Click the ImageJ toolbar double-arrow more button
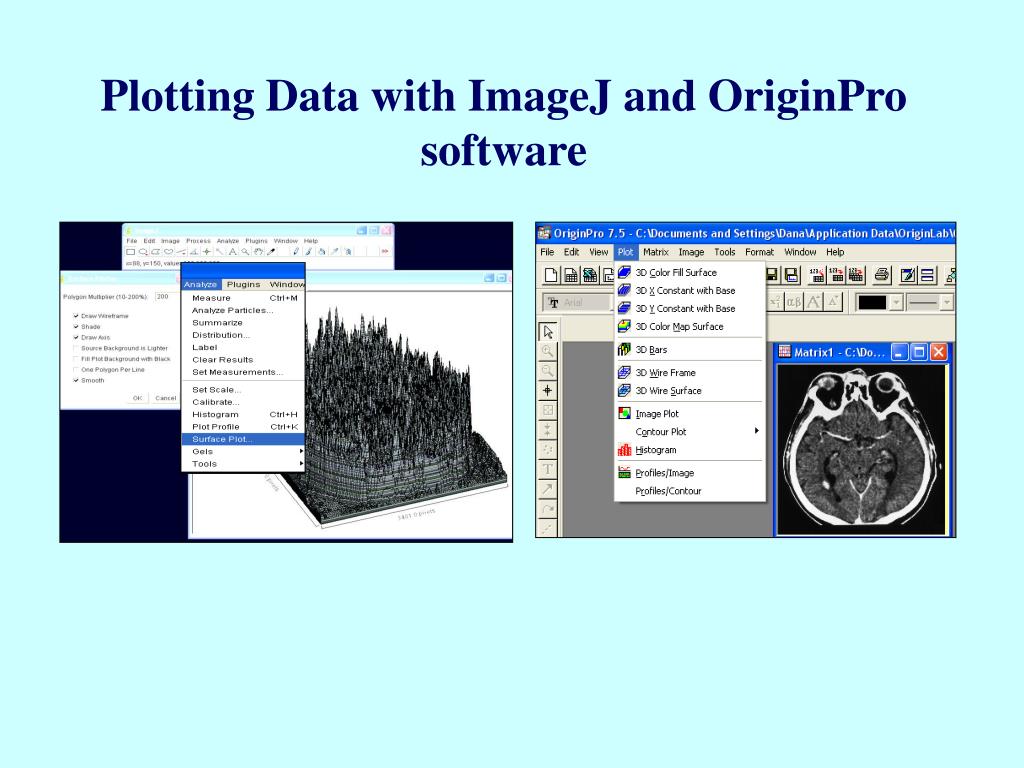 point(385,251)
